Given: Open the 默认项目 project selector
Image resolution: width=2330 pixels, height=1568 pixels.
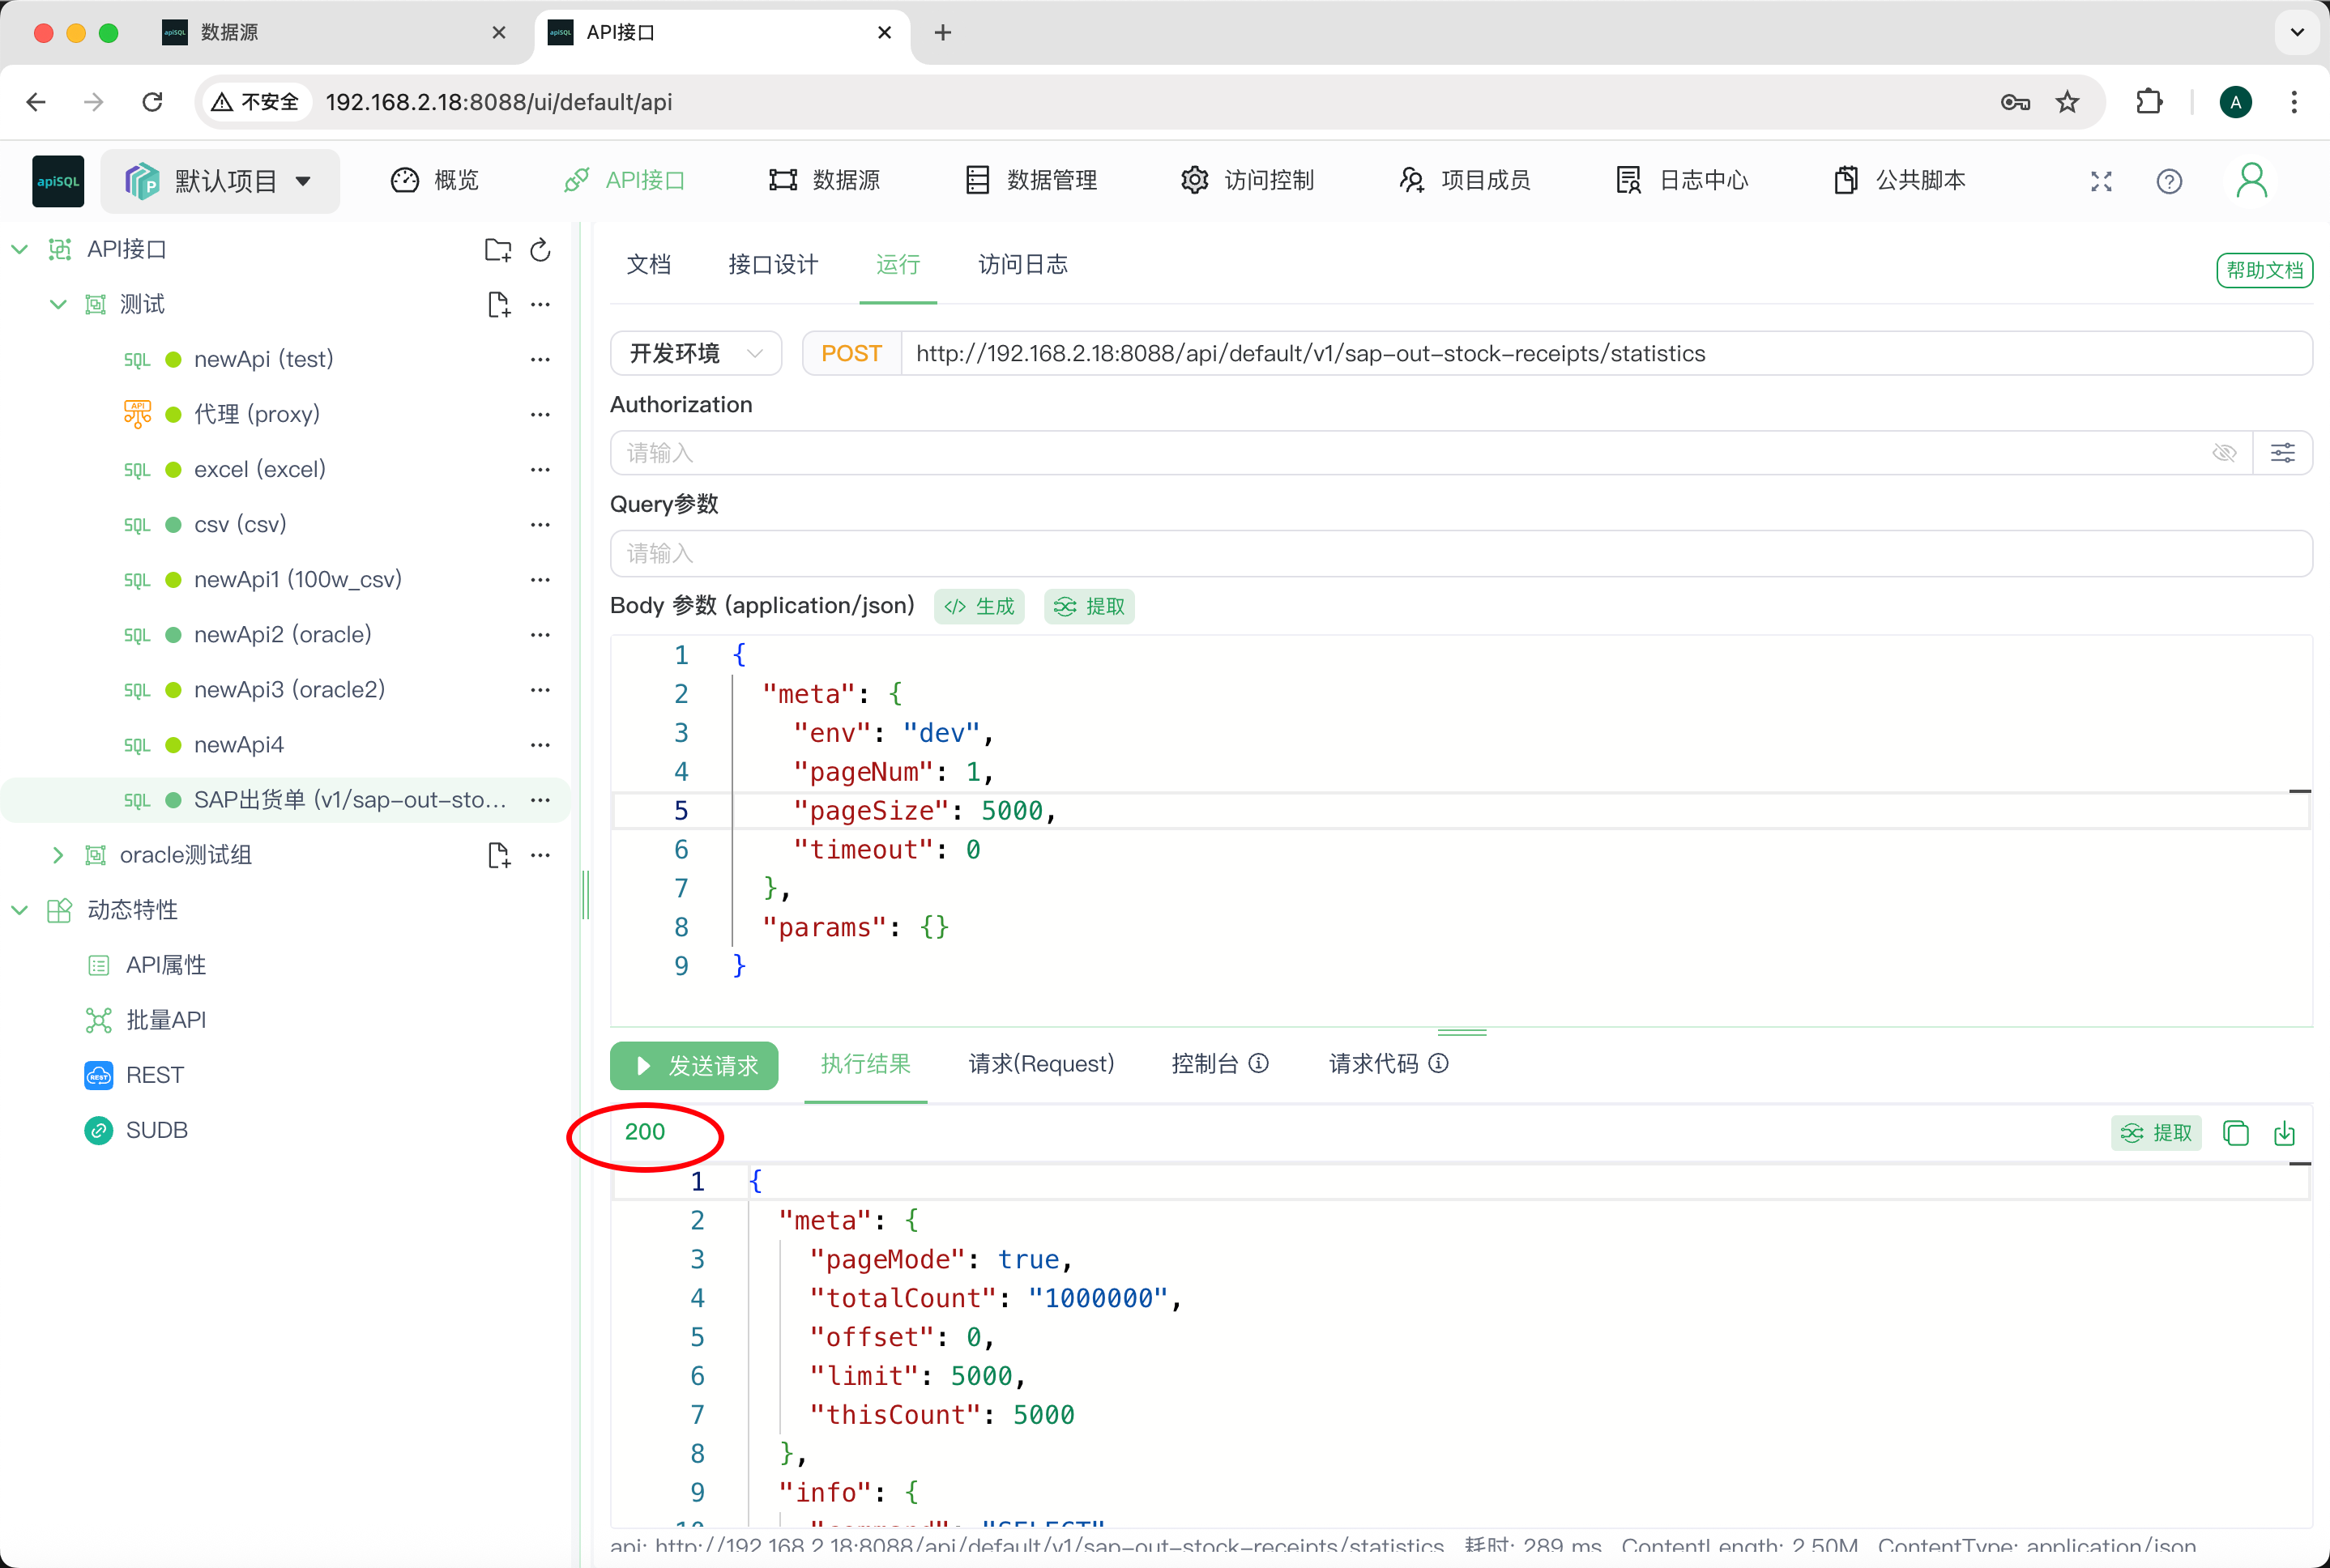Looking at the screenshot, I should click(220, 181).
